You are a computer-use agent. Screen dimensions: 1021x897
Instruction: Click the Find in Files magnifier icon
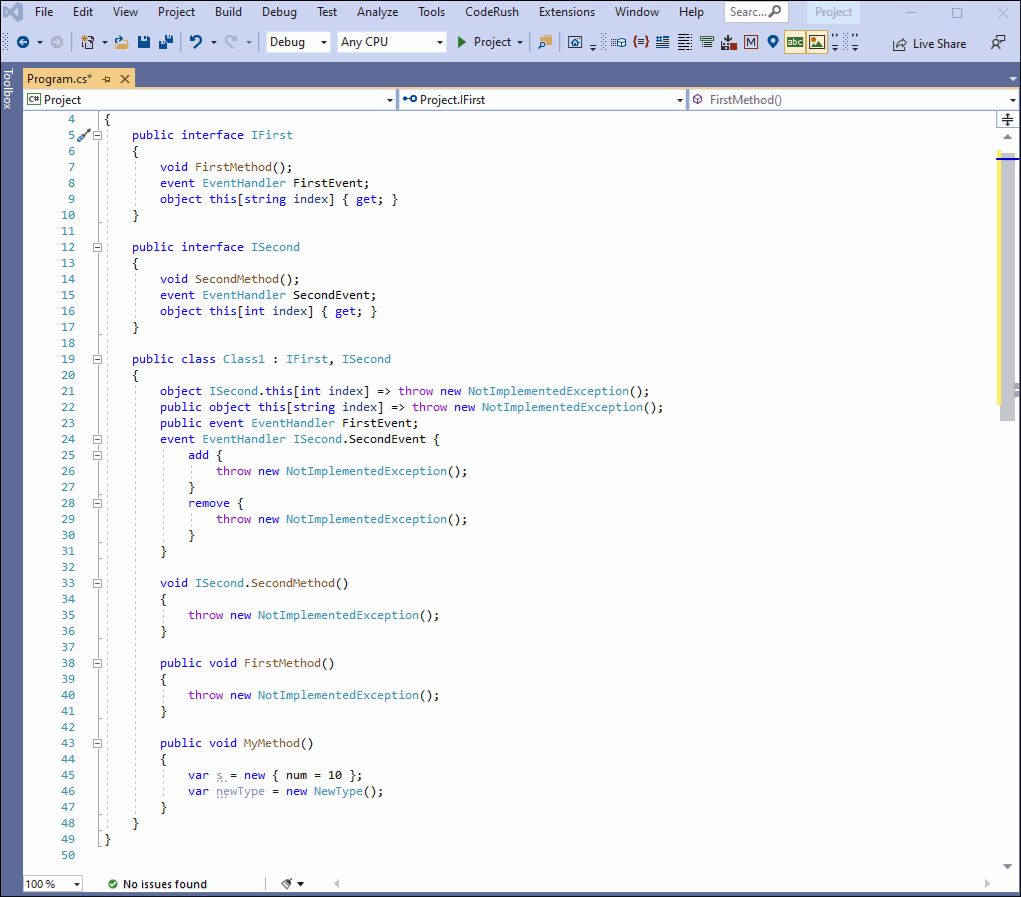pos(545,42)
